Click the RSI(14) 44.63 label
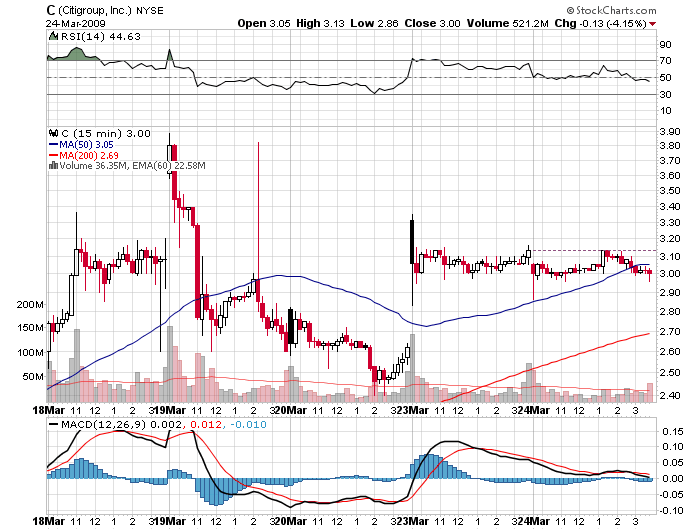Screen dimensions: 700x530 pos(100,37)
